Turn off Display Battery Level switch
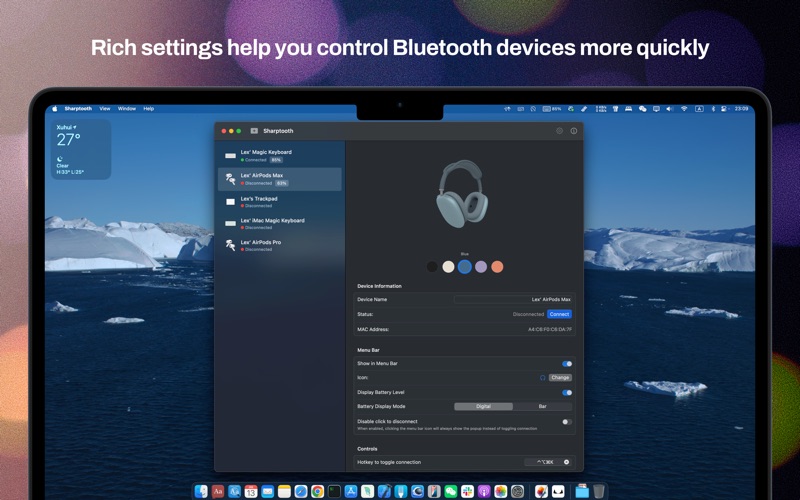Viewport: 800px width, 500px height. pos(567,392)
